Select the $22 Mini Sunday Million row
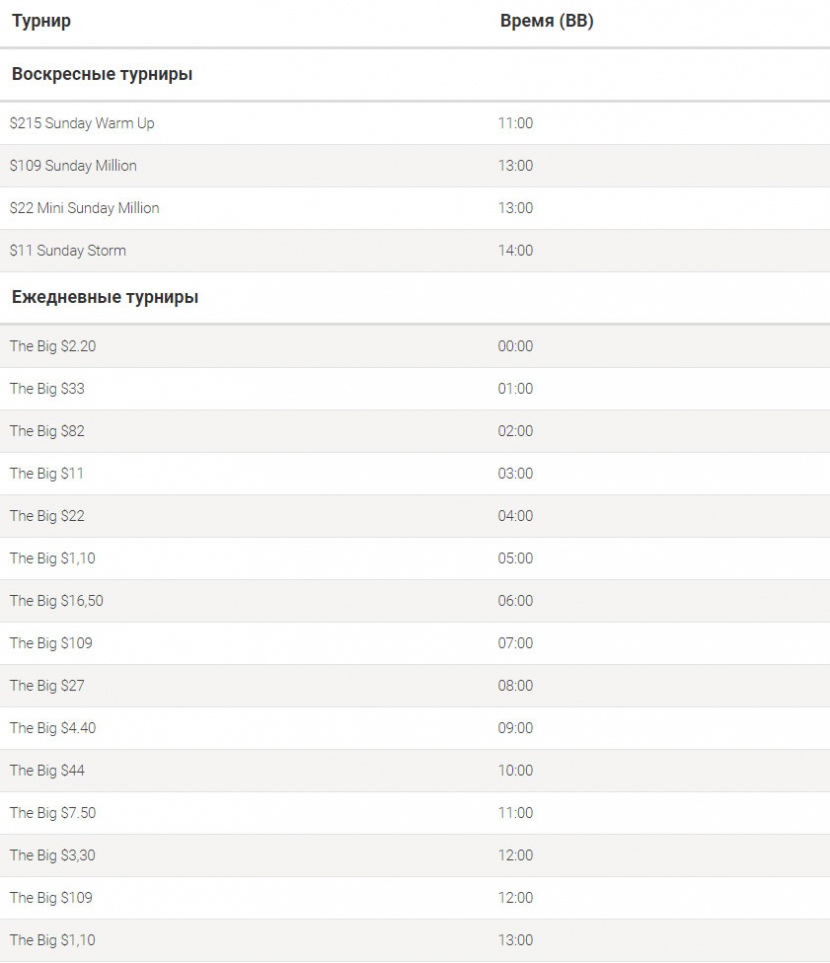 point(84,208)
